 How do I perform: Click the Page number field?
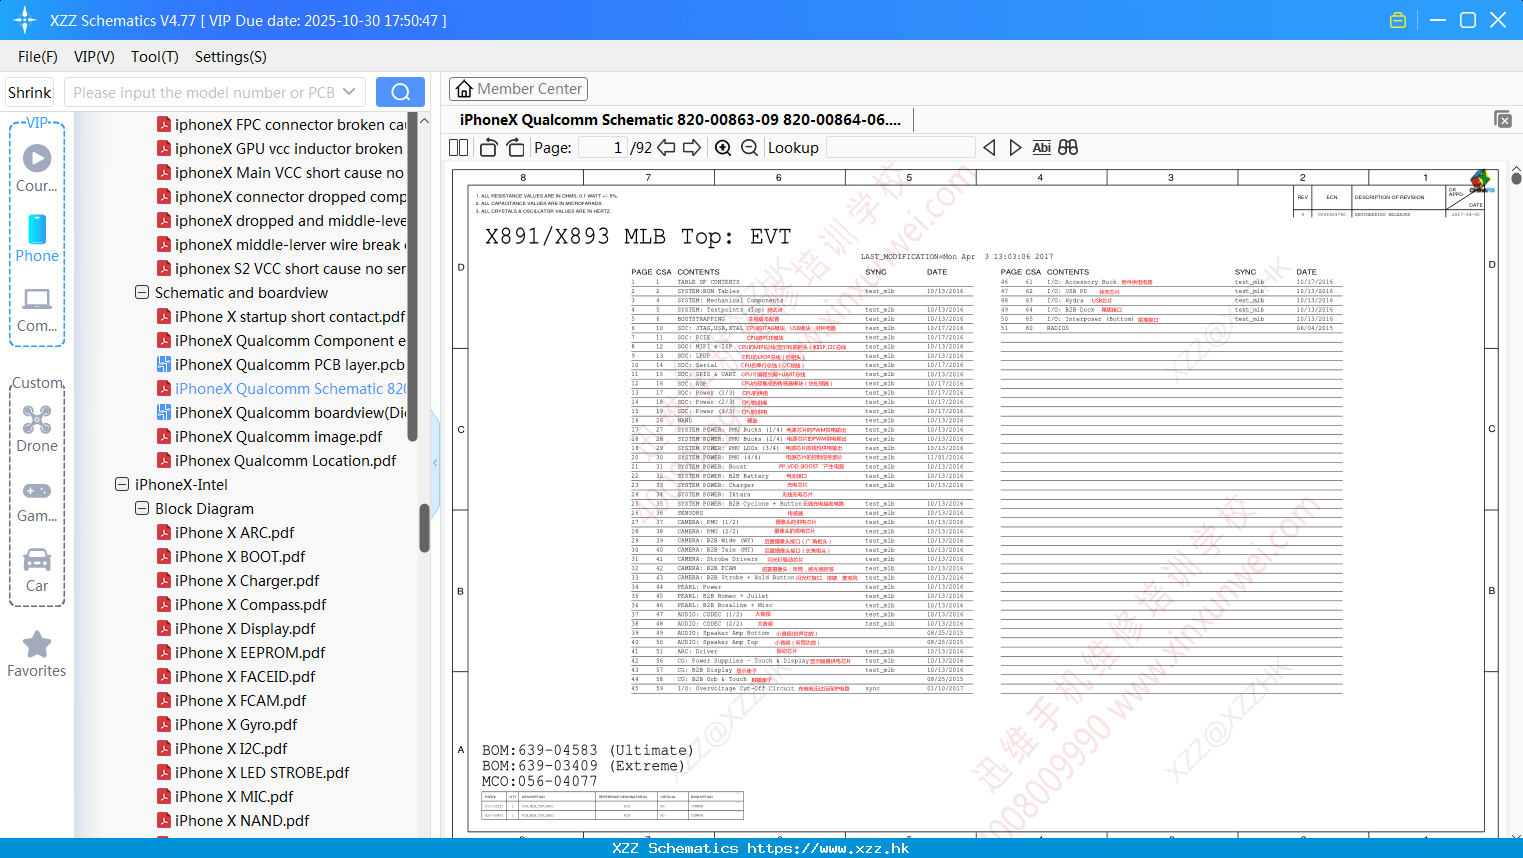pyautogui.click(x=603, y=148)
